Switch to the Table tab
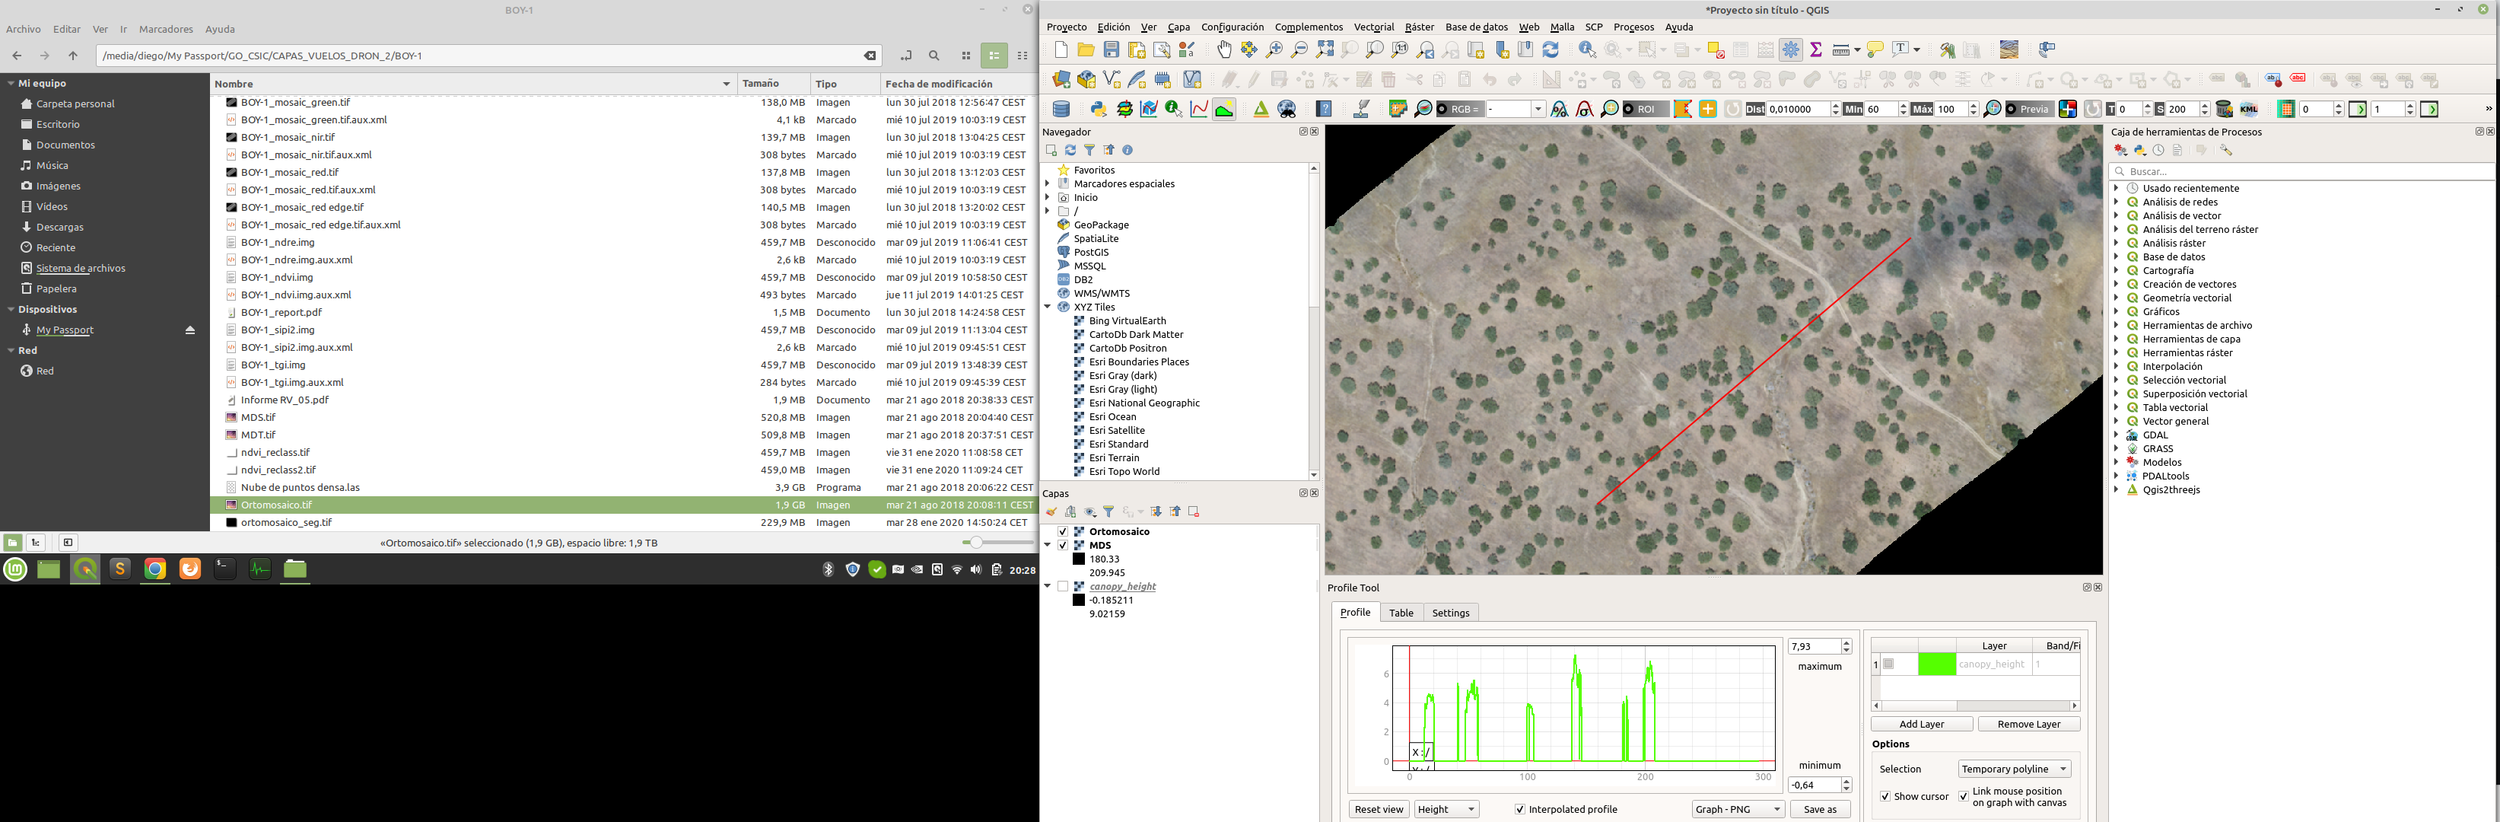 (1401, 613)
